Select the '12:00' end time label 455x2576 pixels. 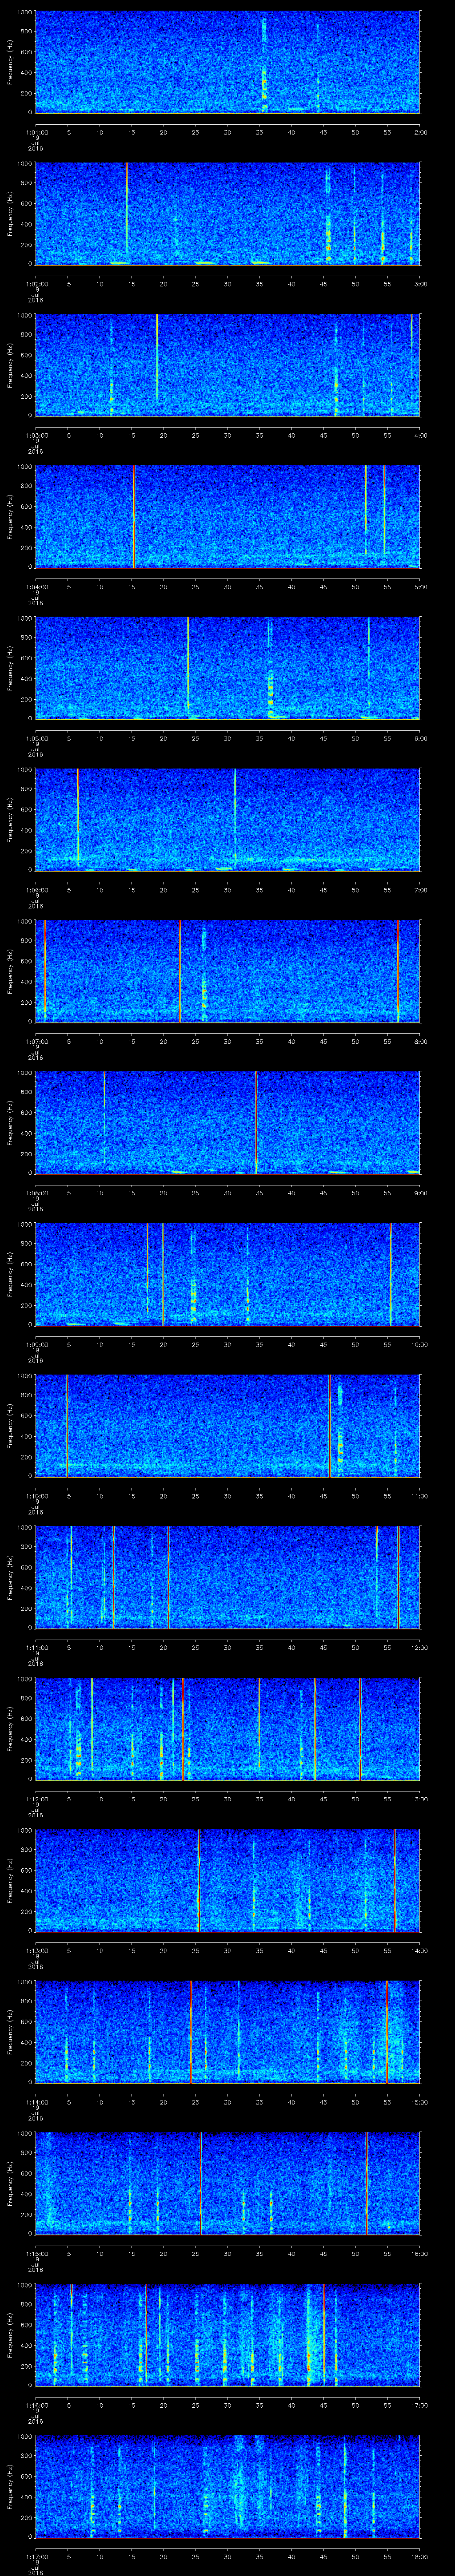(x=419, y=1647)
